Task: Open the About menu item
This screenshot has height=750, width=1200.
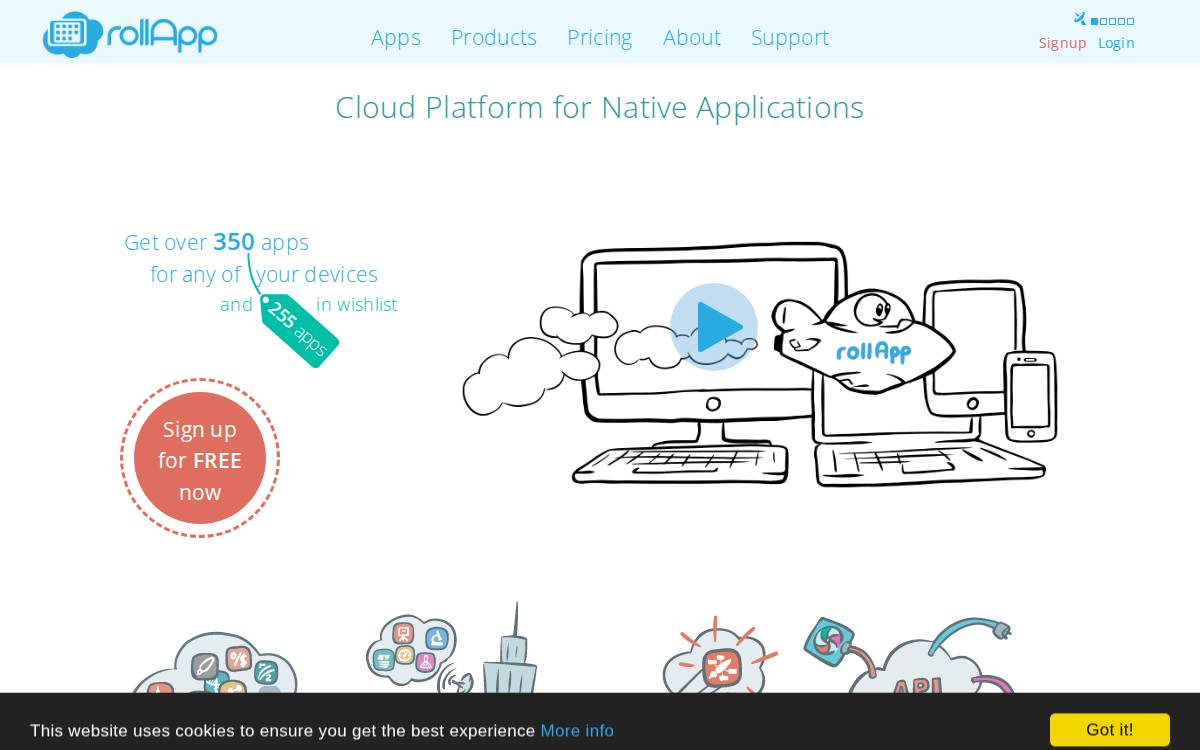Action: pyautogui.click(x=692, y=37)
